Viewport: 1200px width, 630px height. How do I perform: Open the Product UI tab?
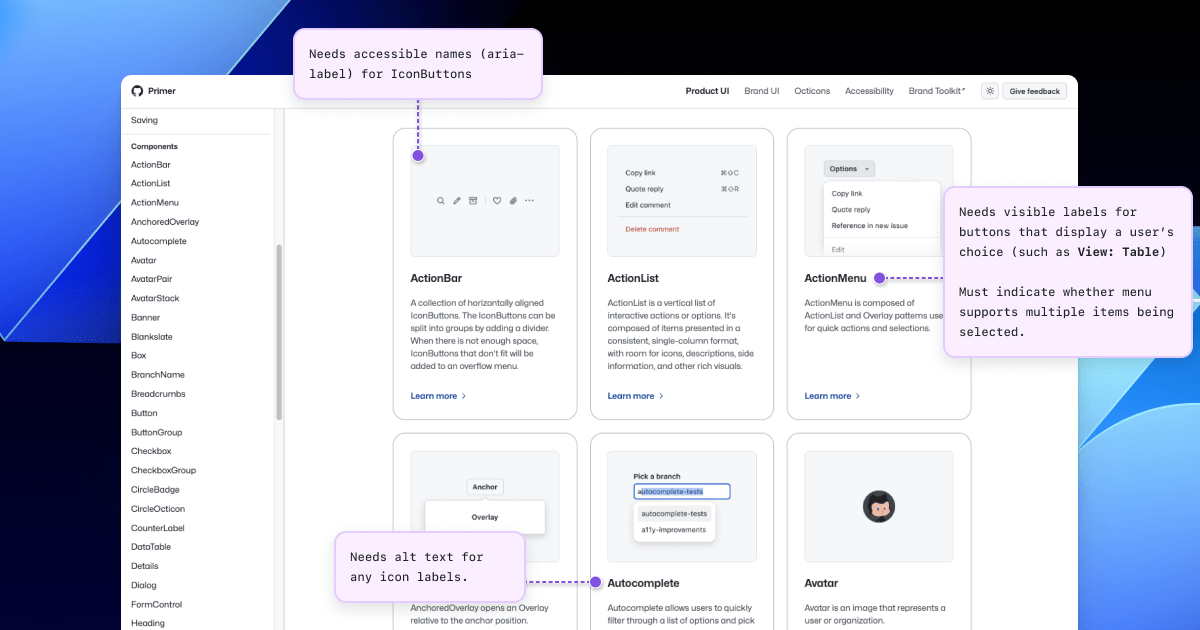point(707,91)
